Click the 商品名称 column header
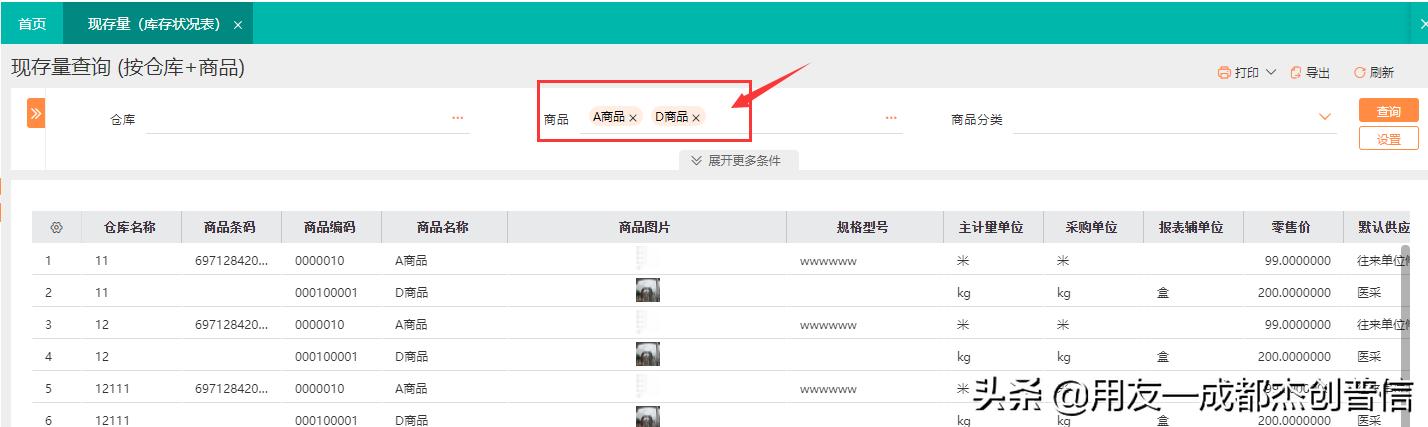The width and height of the screenshot is (1428, 427). coord(444,227)
